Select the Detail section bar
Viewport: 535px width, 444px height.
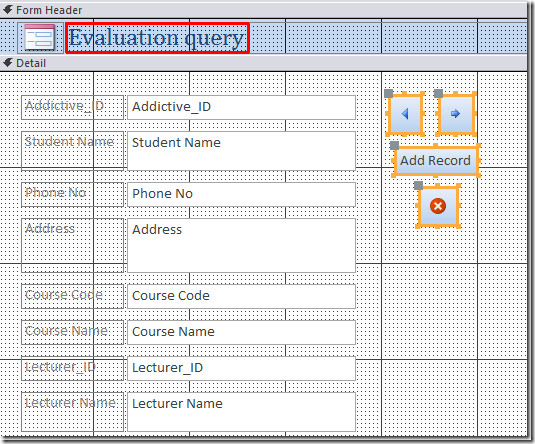pos(264,63)
